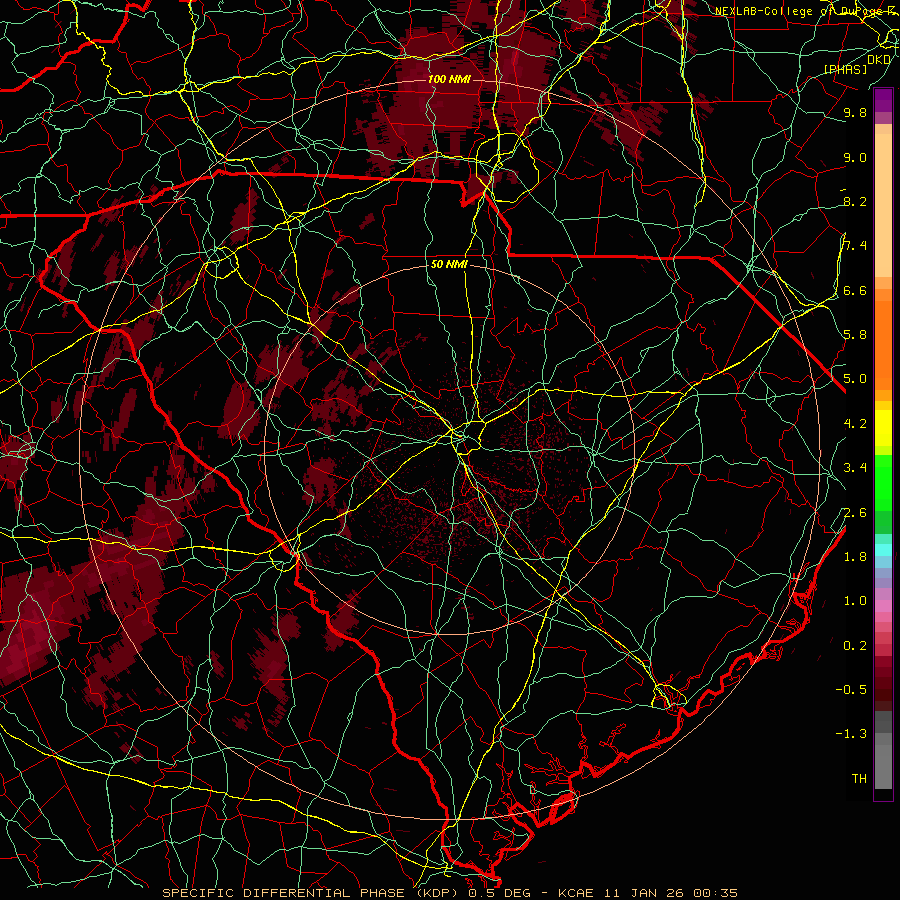Image resolution: width=900 pixels, height=900 pixels.
Task: Pick the pale peach color bar segment
Action: [x=883, y=205]
